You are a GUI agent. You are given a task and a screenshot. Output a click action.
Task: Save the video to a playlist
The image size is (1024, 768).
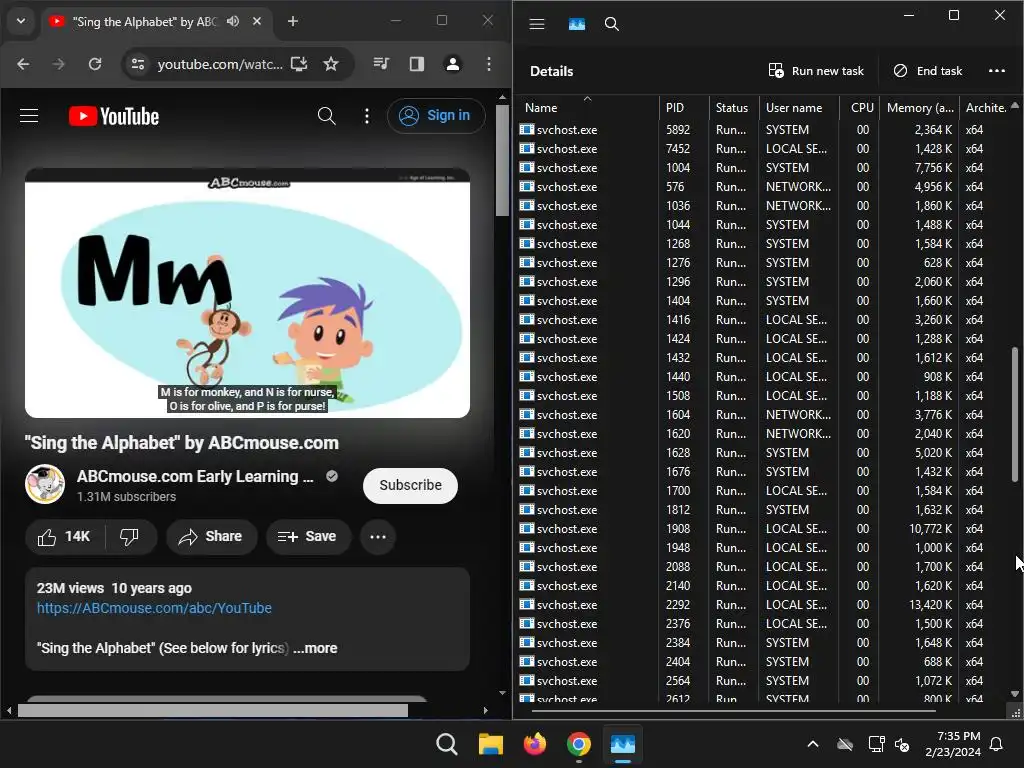pyautogui.click(x=308, y=537)
